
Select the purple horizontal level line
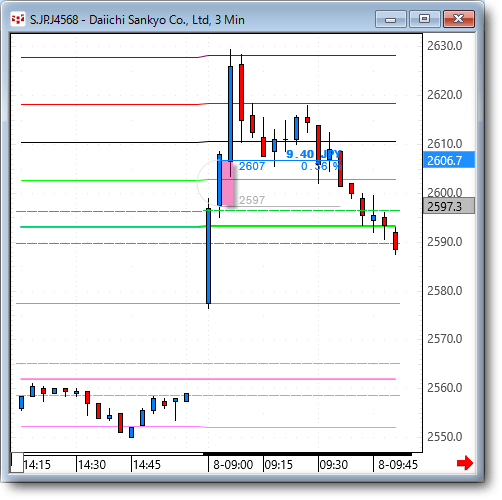pyautogui.click(x=208, y=56)
